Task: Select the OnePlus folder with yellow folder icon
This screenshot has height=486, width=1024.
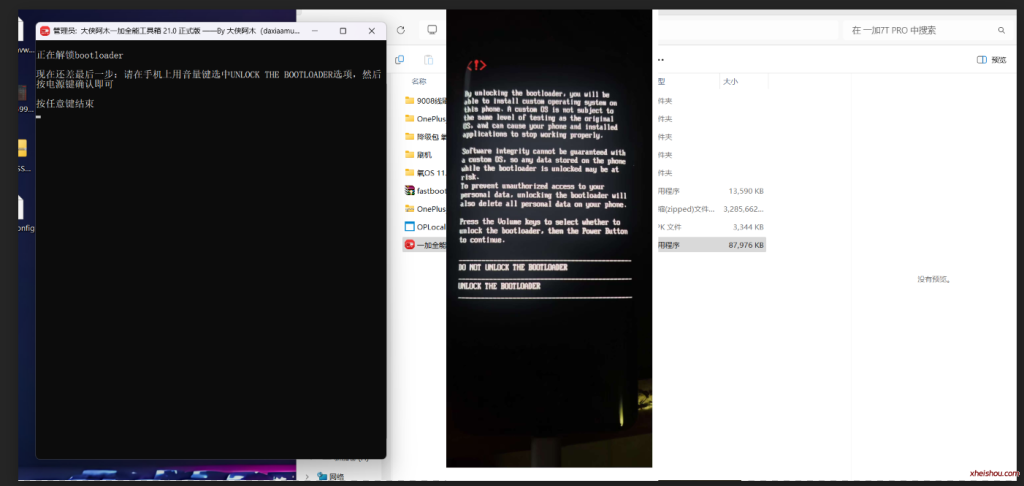Action: point(424,119)
